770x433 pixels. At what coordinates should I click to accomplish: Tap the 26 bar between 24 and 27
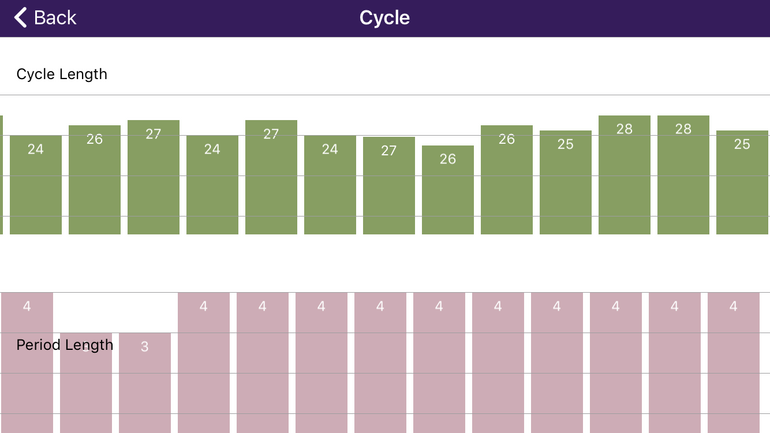pyautogui.click(x=95, y=179)
